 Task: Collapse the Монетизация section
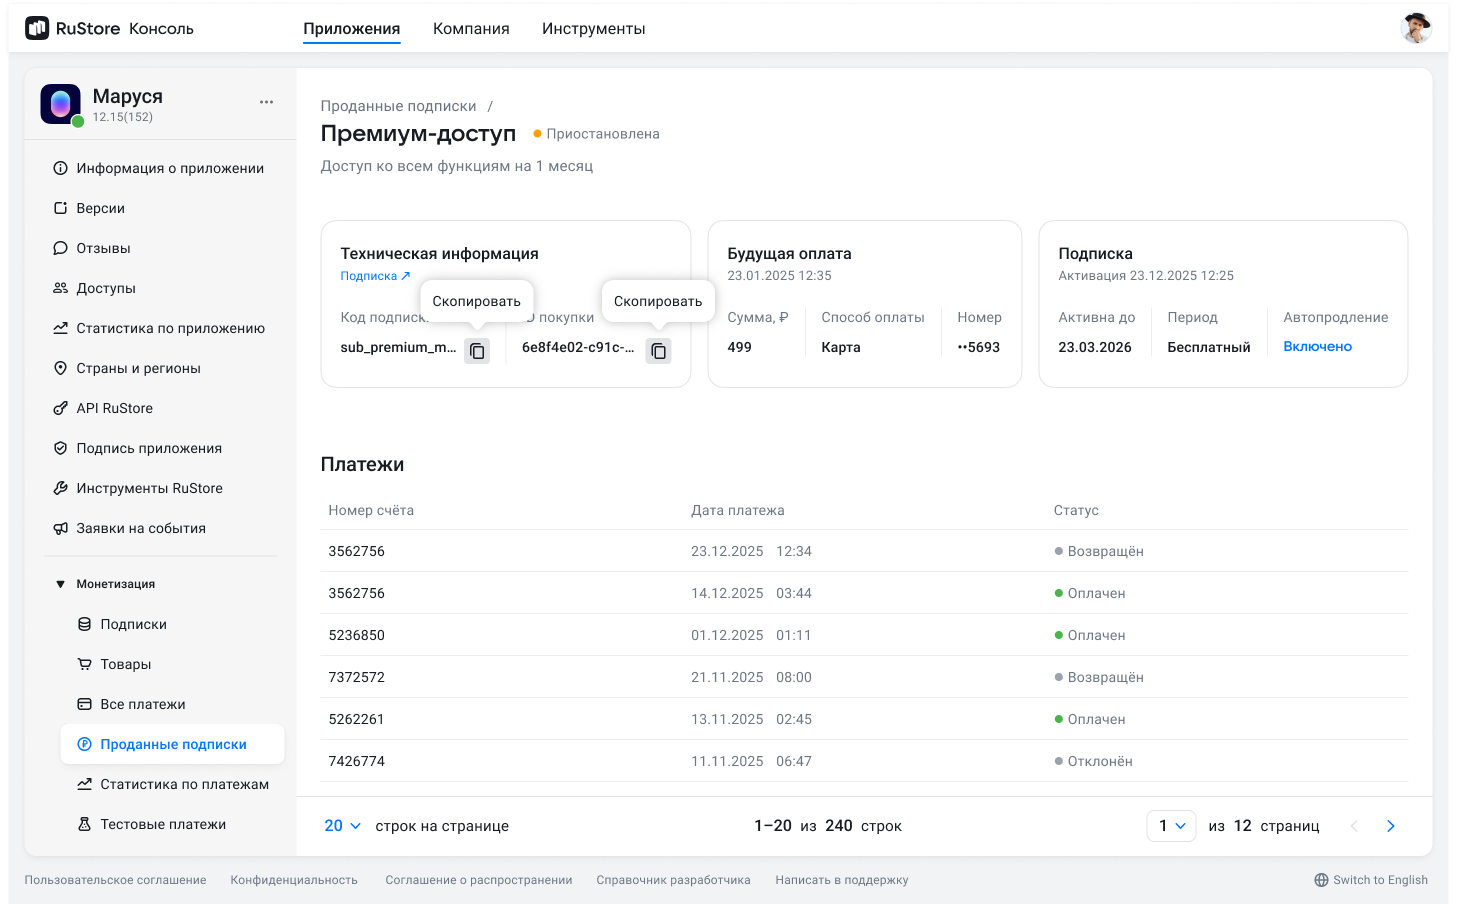(60, 584)
